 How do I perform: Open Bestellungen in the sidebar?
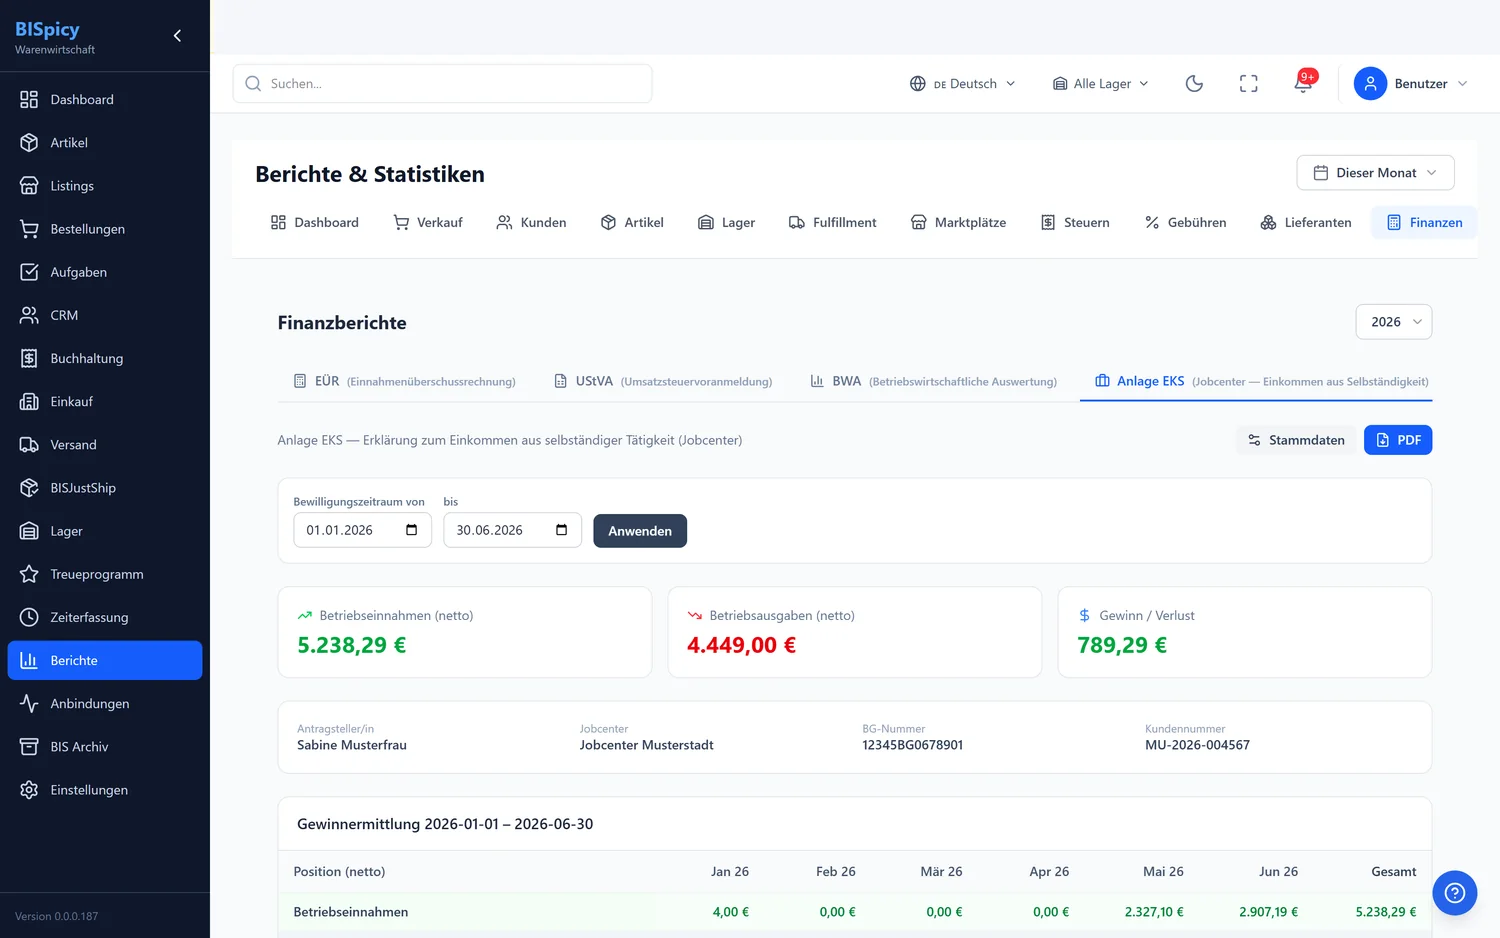[105, 229]
